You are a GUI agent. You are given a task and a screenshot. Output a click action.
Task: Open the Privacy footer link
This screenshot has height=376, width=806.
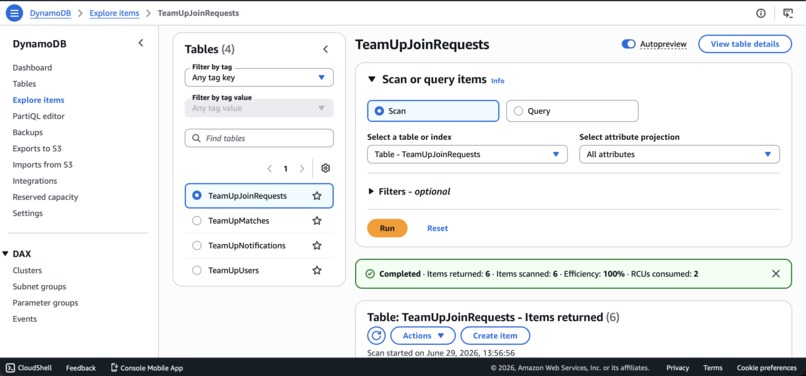(677, 368)
